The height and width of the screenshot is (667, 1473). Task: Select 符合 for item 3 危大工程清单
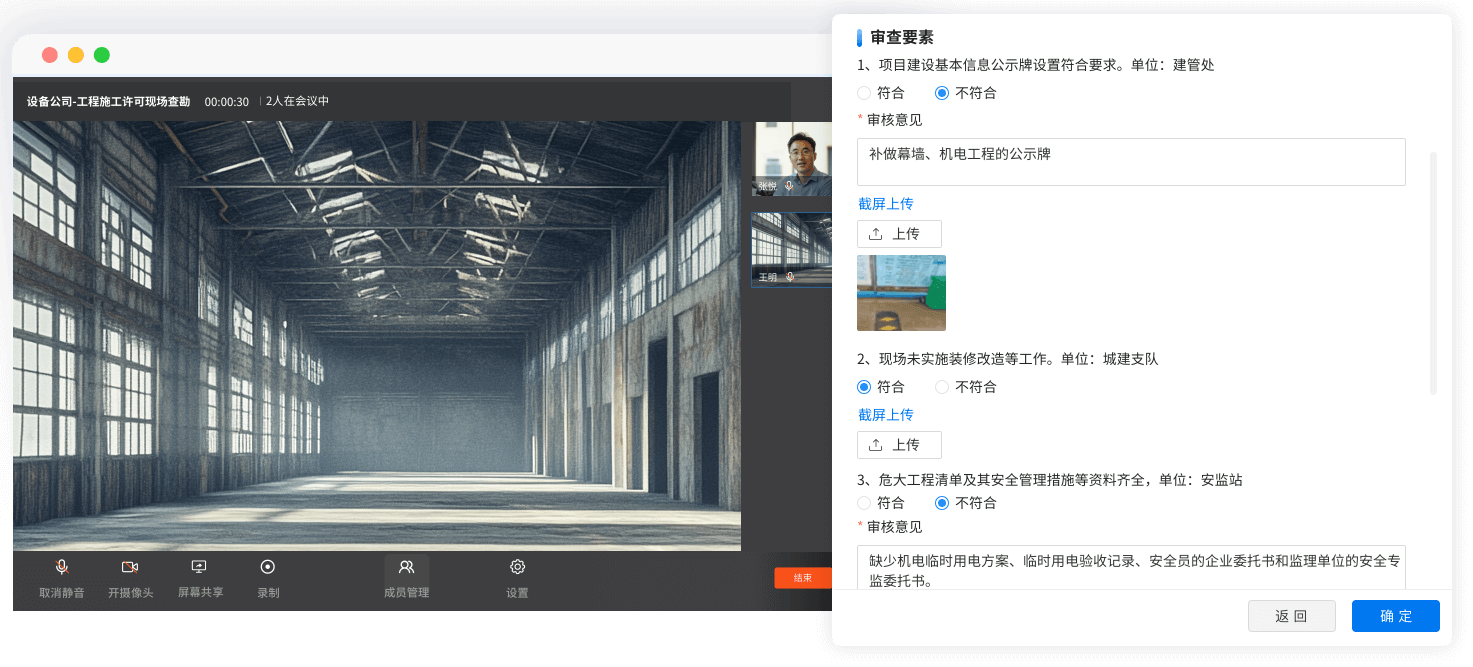coord(864,503)
